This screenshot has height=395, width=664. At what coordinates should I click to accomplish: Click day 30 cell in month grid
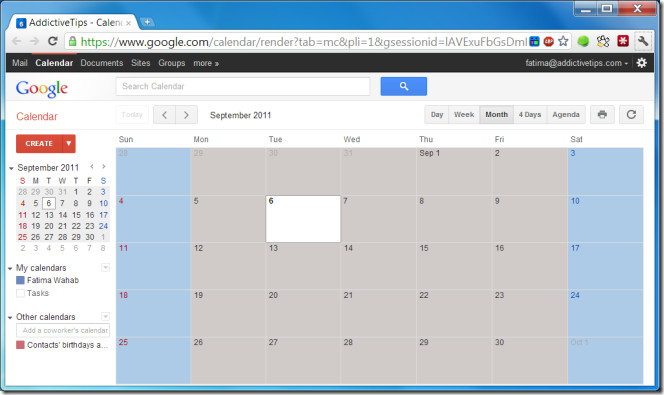click(x=529, y=361)
